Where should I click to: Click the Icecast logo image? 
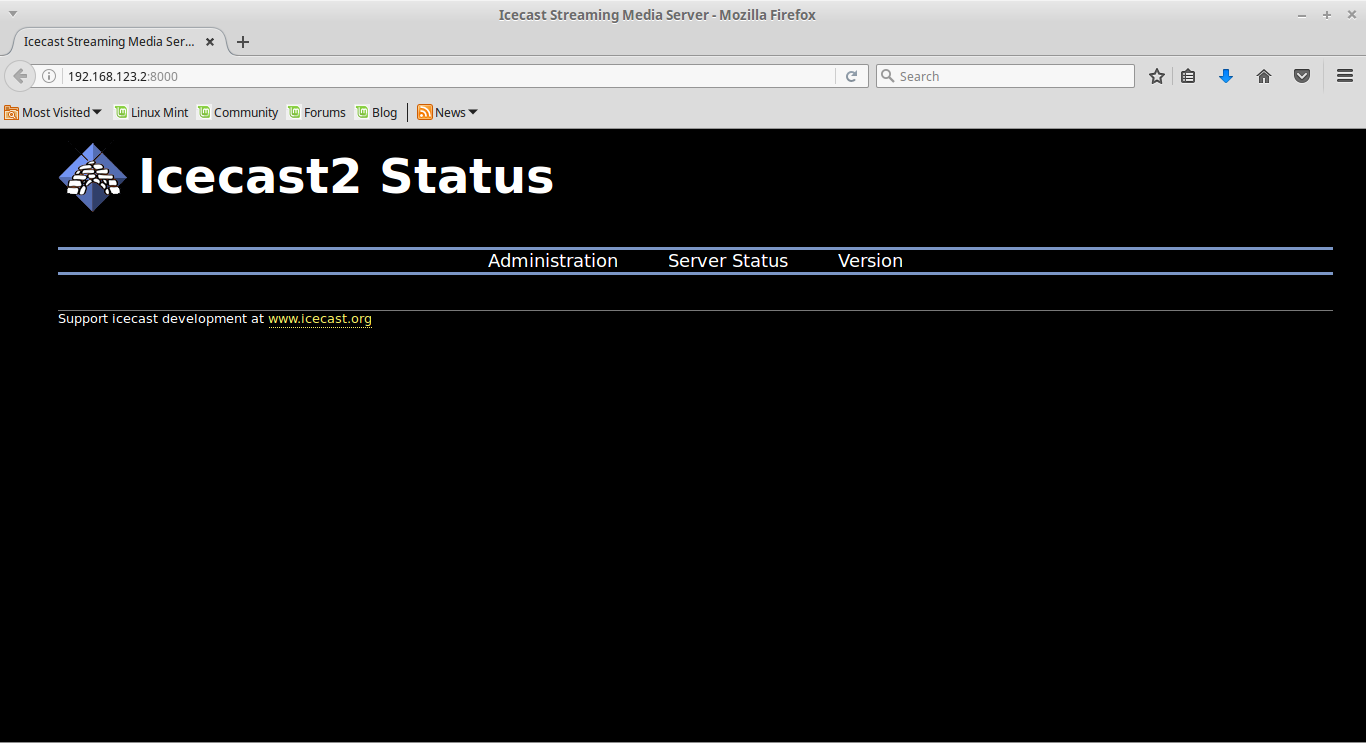[x=93, y=177]
